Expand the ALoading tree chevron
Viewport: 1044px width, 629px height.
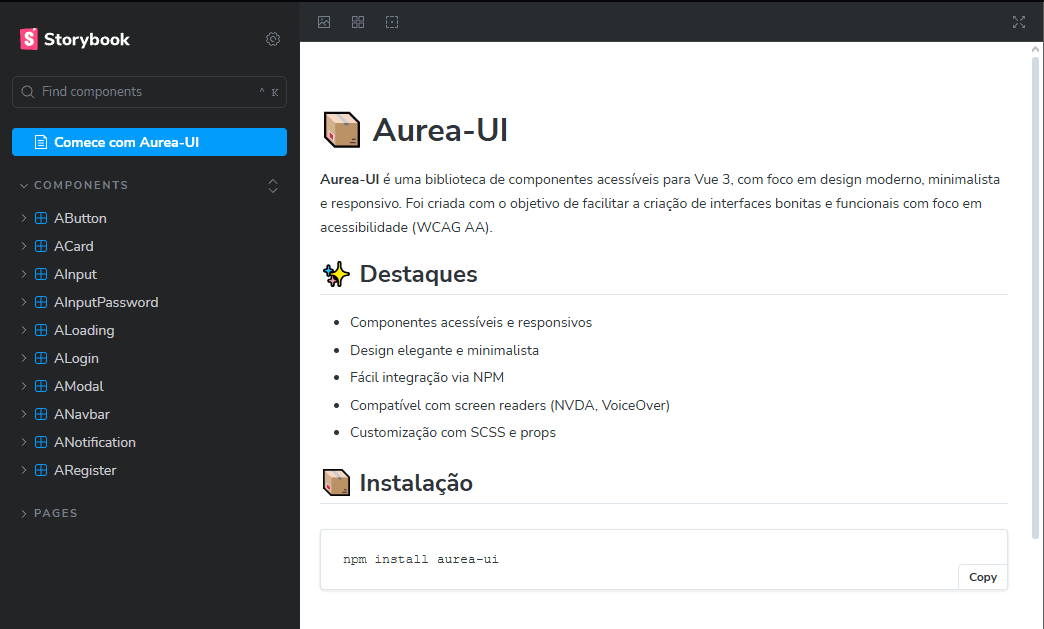pos(24,330)
